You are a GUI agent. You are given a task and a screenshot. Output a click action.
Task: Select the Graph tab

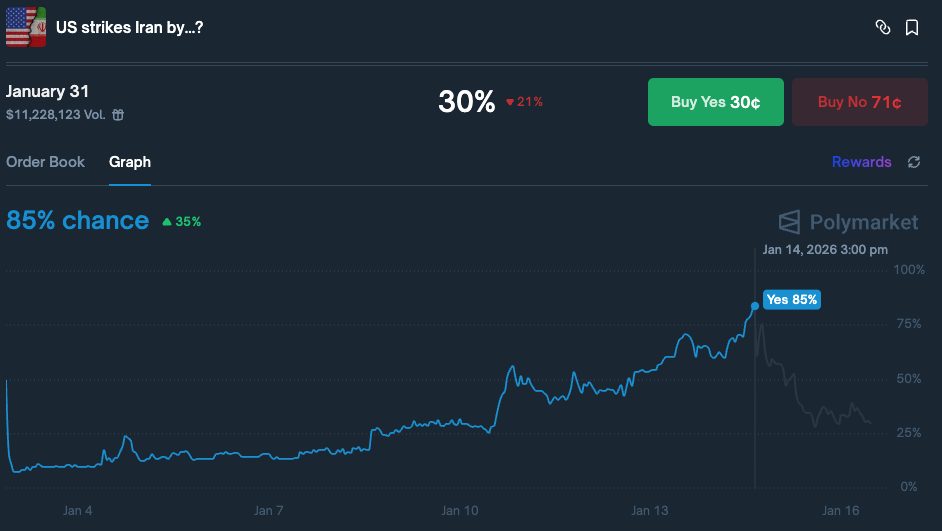(x=130, y=162)
